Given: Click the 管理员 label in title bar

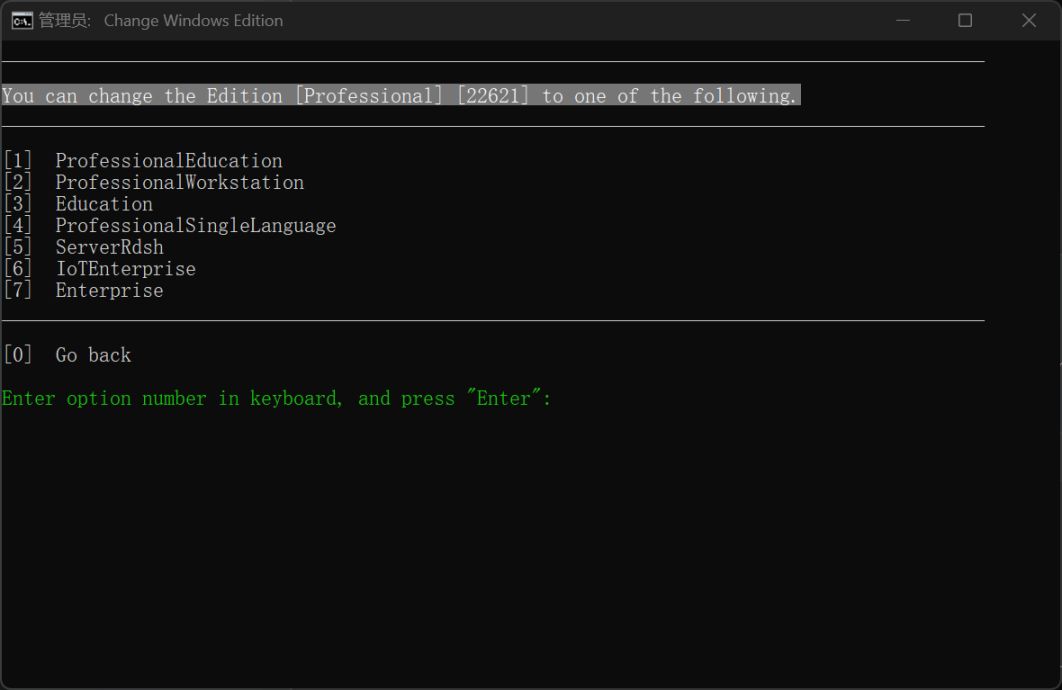Looking at the screenshot, I should coord(64,20).
